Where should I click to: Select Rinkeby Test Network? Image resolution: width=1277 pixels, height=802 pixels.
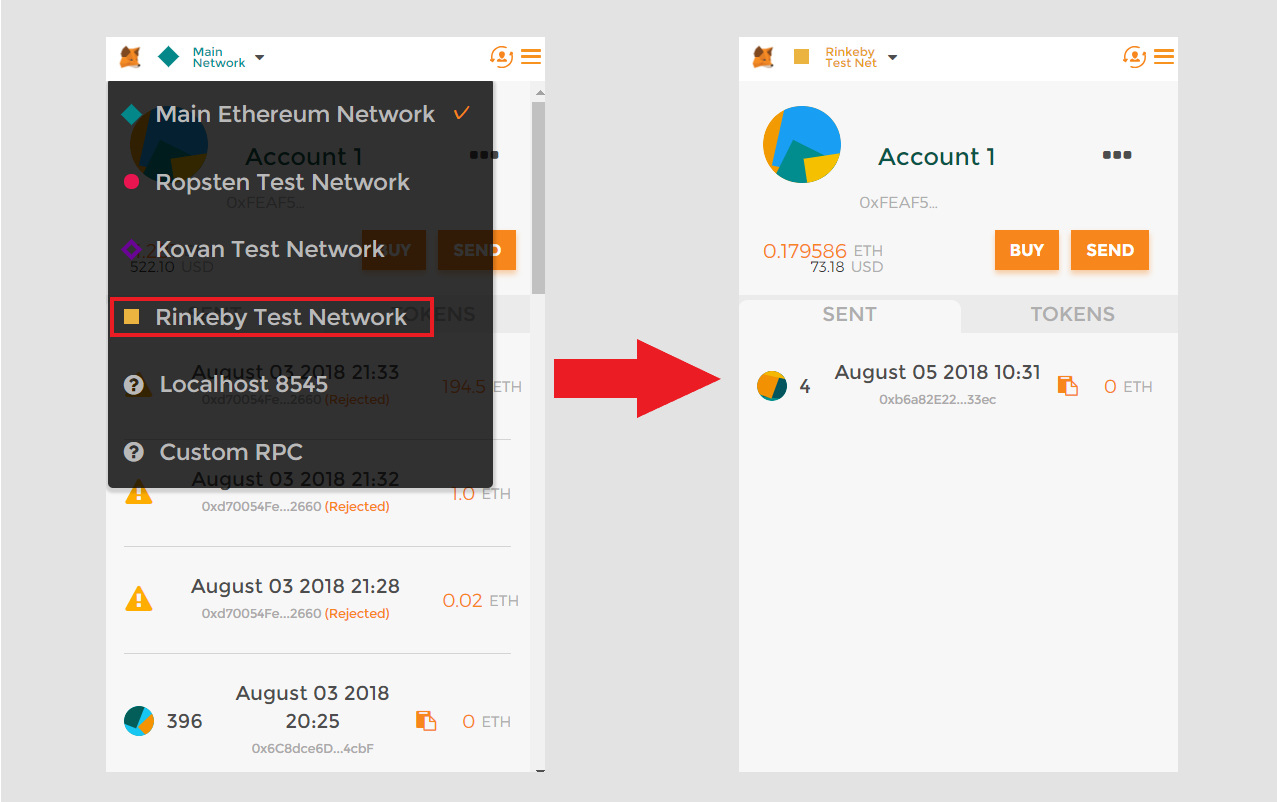click(x=272, y=317)
